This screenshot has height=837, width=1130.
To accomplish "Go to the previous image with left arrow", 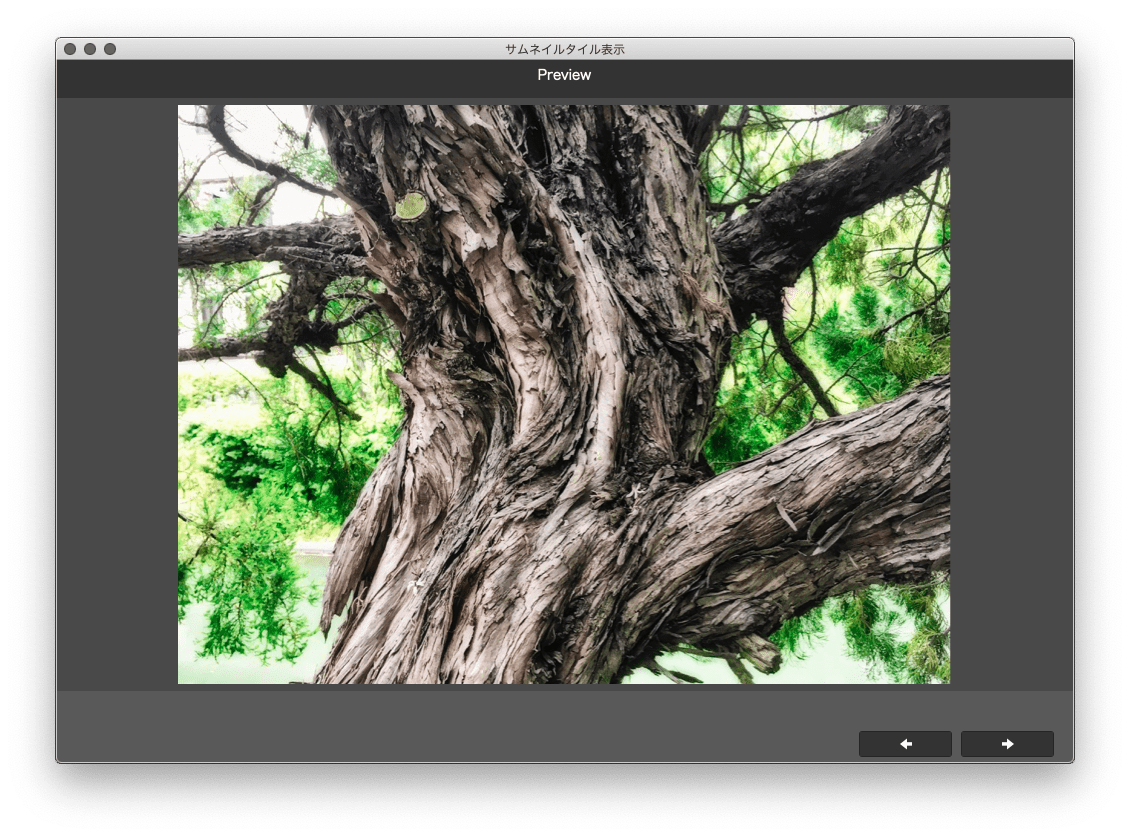I will point(904,744).
